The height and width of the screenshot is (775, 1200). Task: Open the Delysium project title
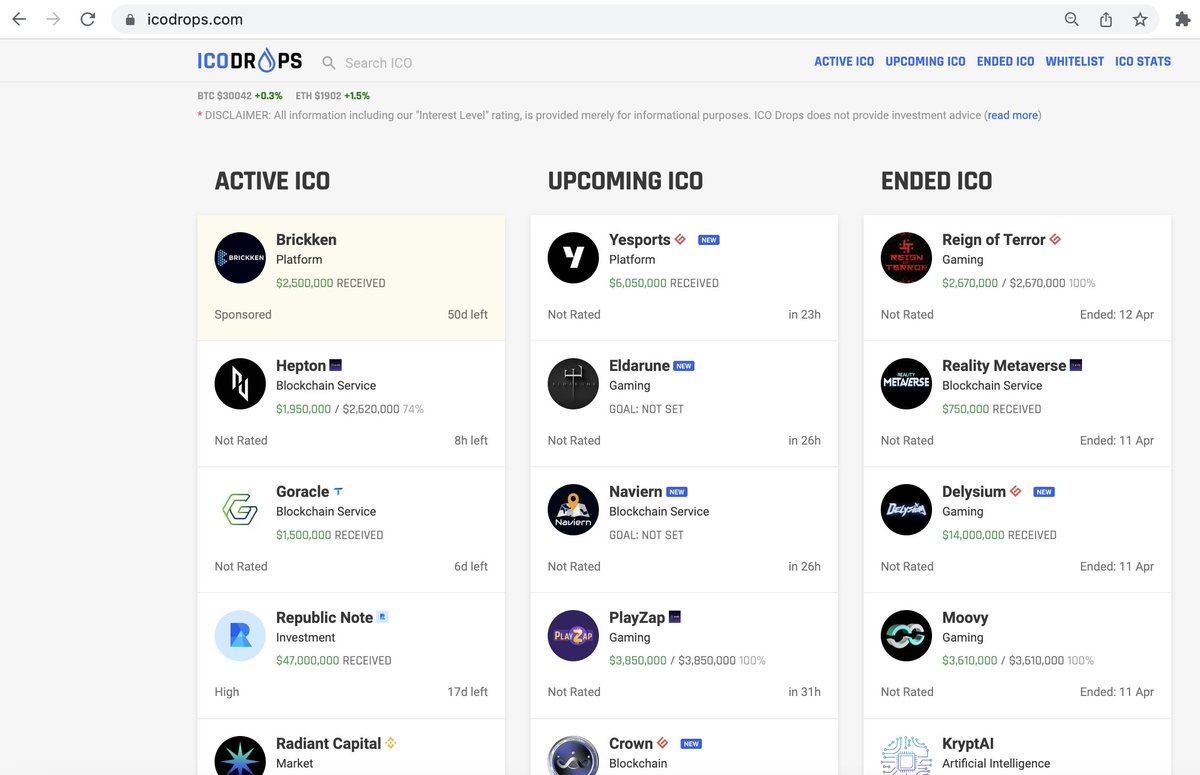974,492
